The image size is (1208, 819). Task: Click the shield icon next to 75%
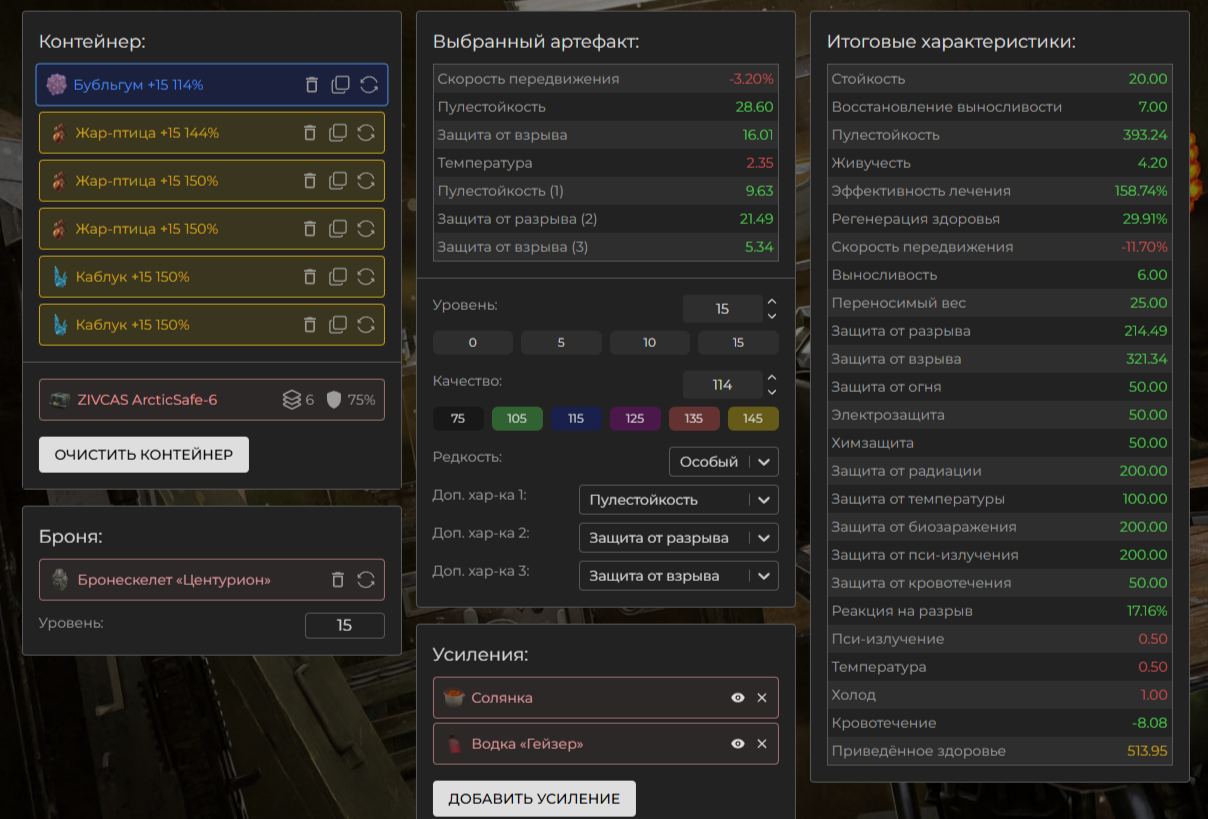(334, 400)
